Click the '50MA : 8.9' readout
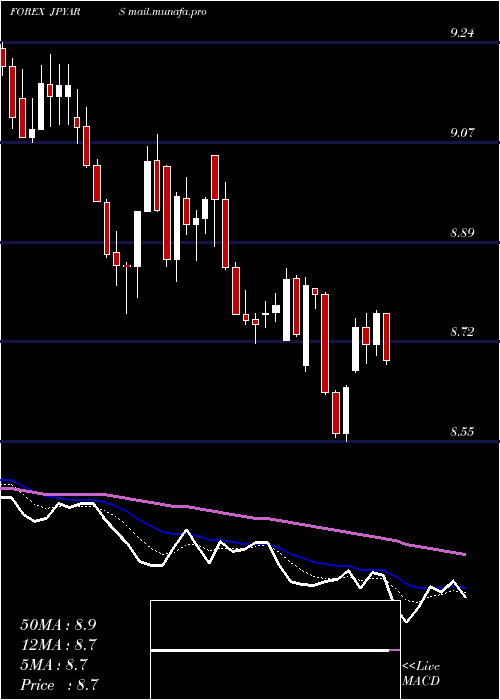The height and width of the screenshot is (700, 500). point(58,625)
